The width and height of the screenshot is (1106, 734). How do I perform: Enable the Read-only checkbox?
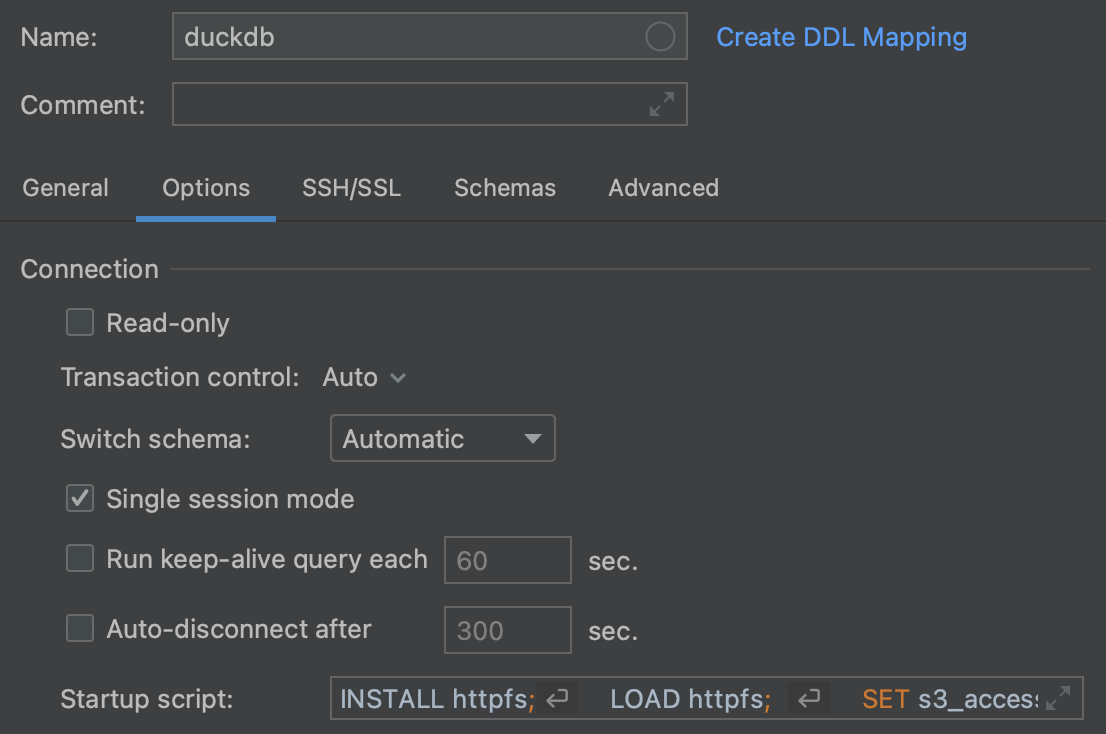(x=79, y=322)
